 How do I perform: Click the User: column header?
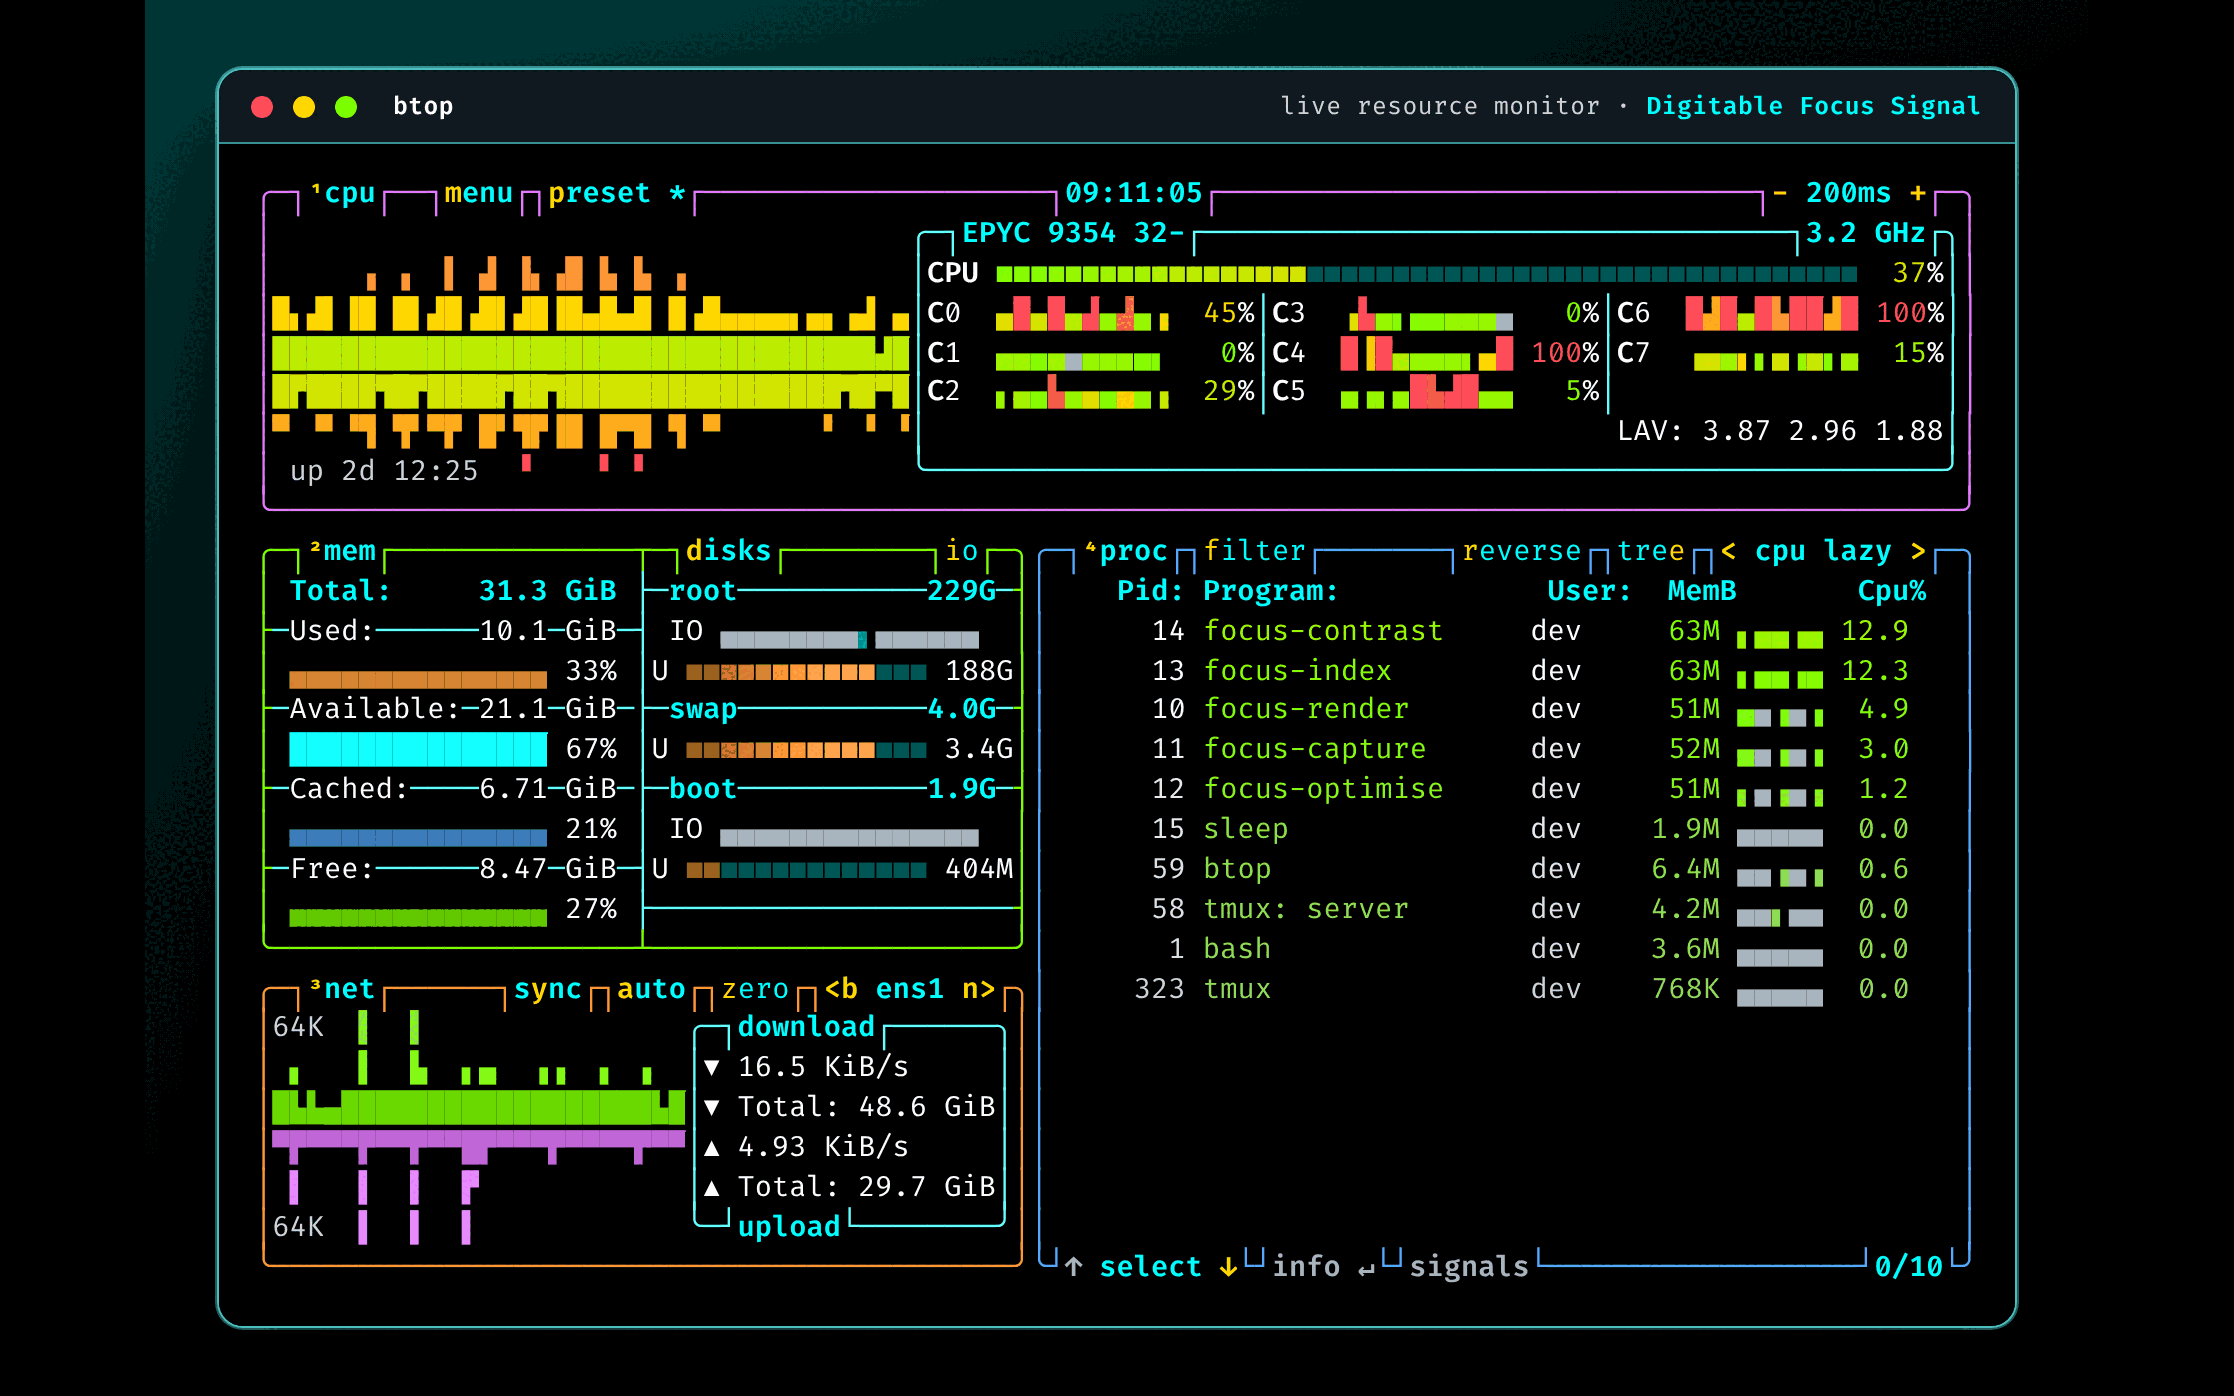click(x=1589, y=591)
